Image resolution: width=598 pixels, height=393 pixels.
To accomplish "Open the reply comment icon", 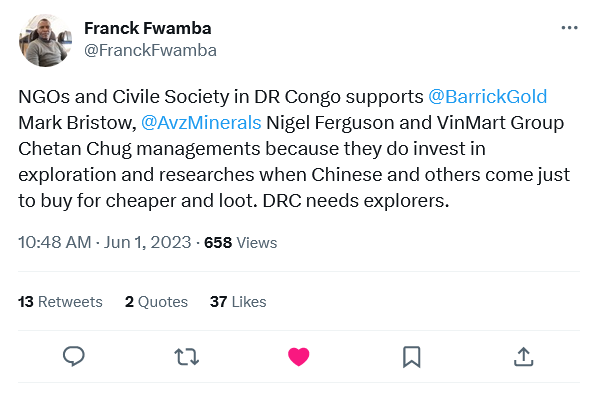I will (74, 357).
